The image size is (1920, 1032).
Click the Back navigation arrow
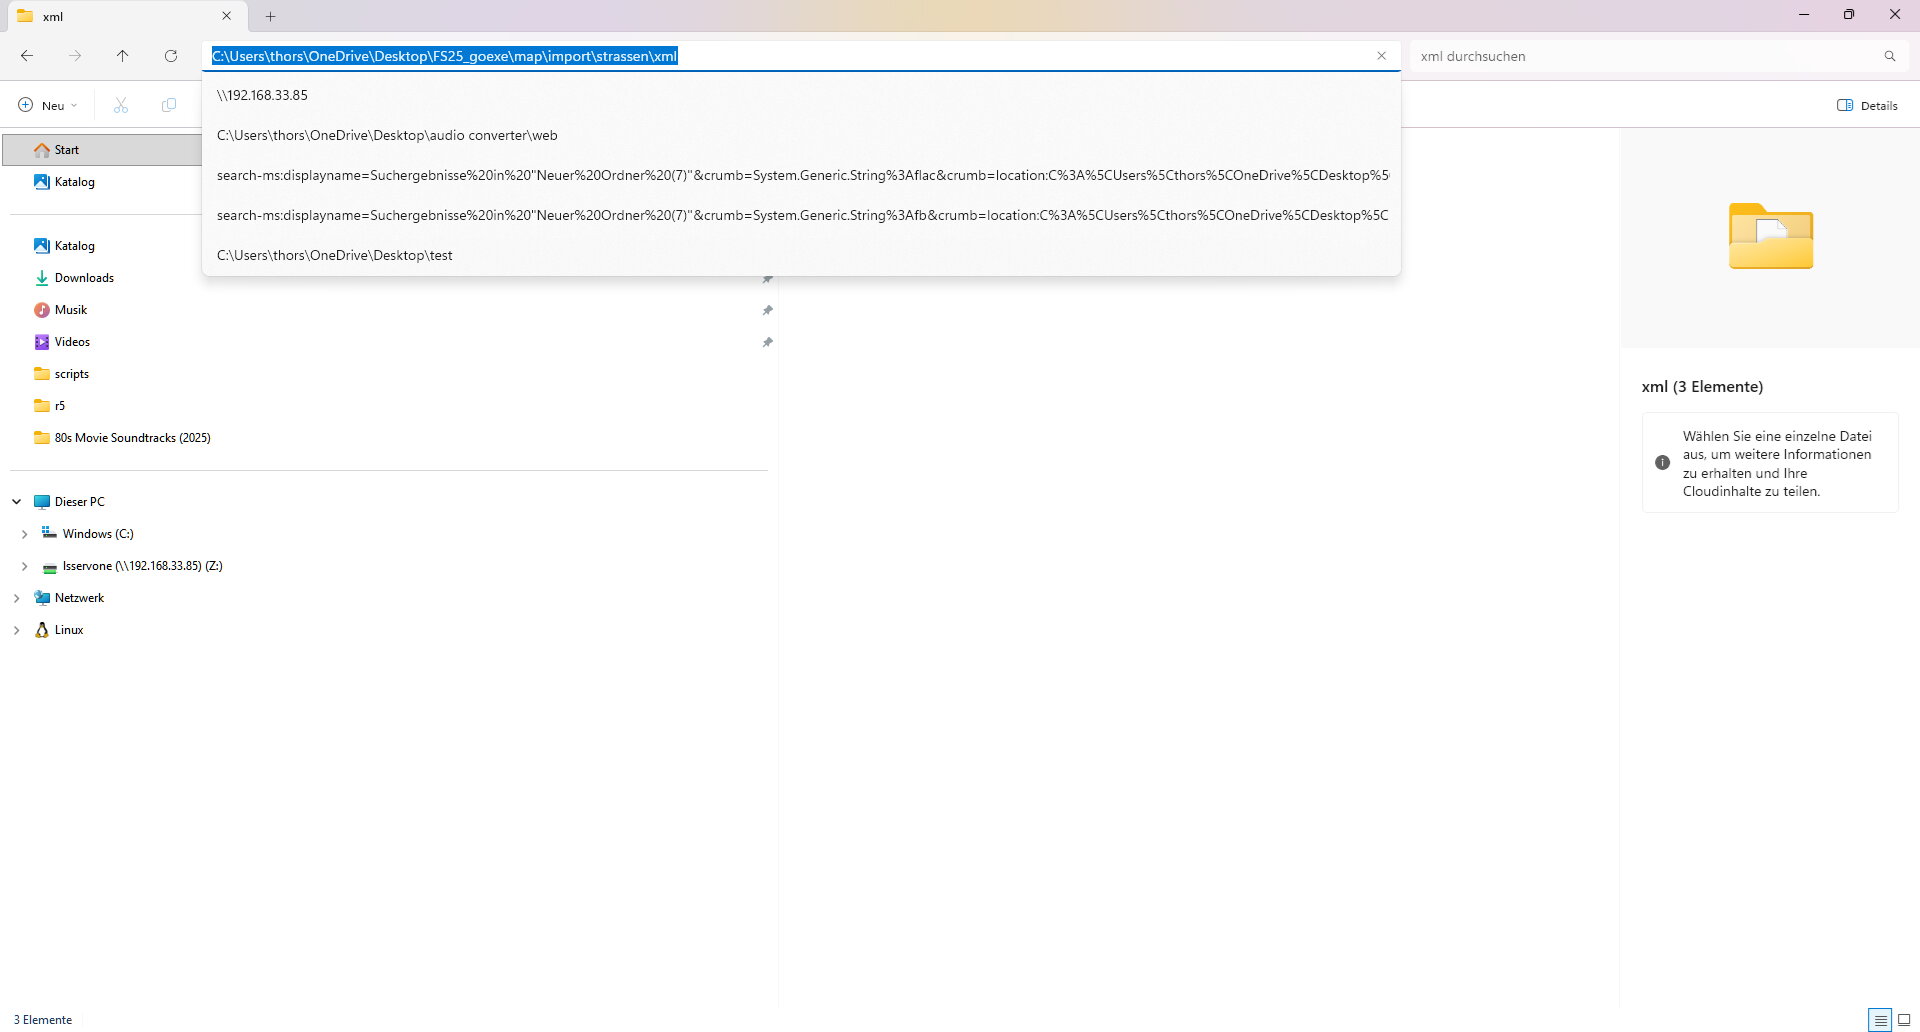point(27,56)
